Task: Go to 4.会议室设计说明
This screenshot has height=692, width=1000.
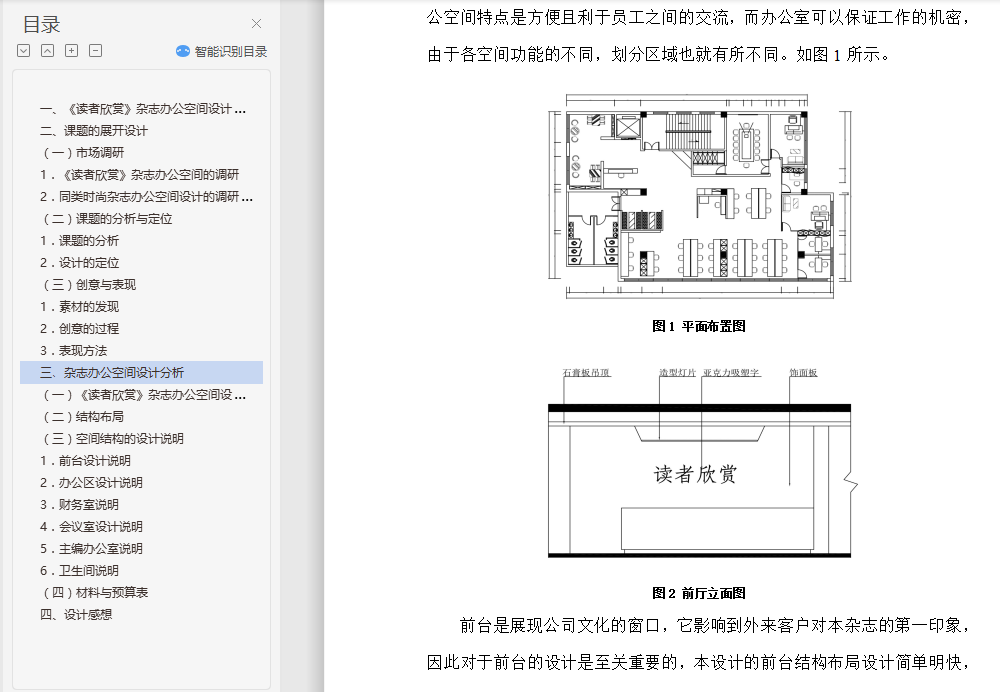Action: pyautogui.click(x=91, y=527)
